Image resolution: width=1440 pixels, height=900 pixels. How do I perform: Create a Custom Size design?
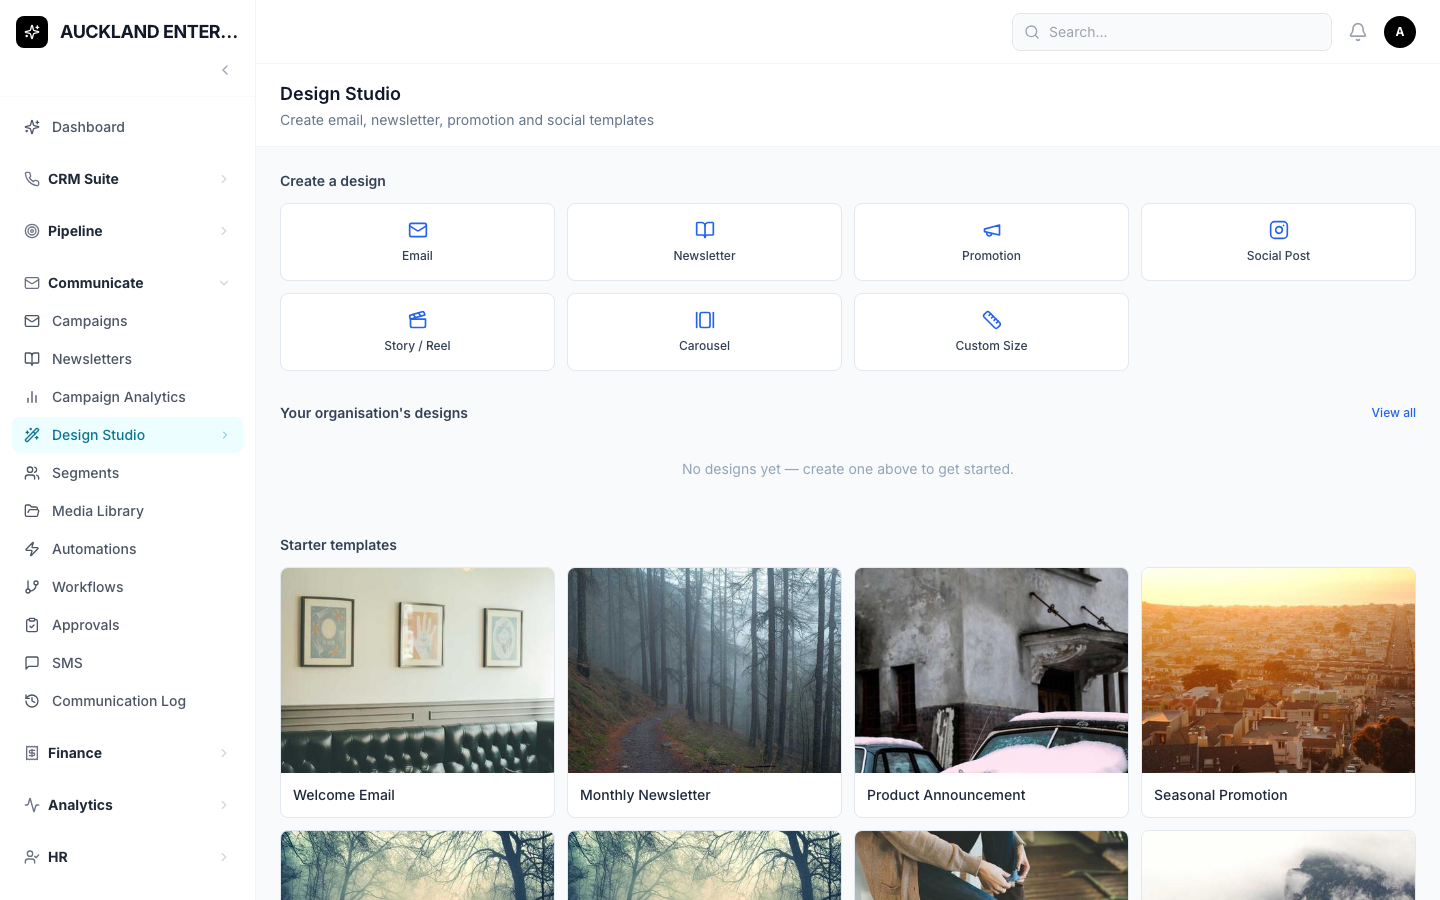tap(991, 332)
